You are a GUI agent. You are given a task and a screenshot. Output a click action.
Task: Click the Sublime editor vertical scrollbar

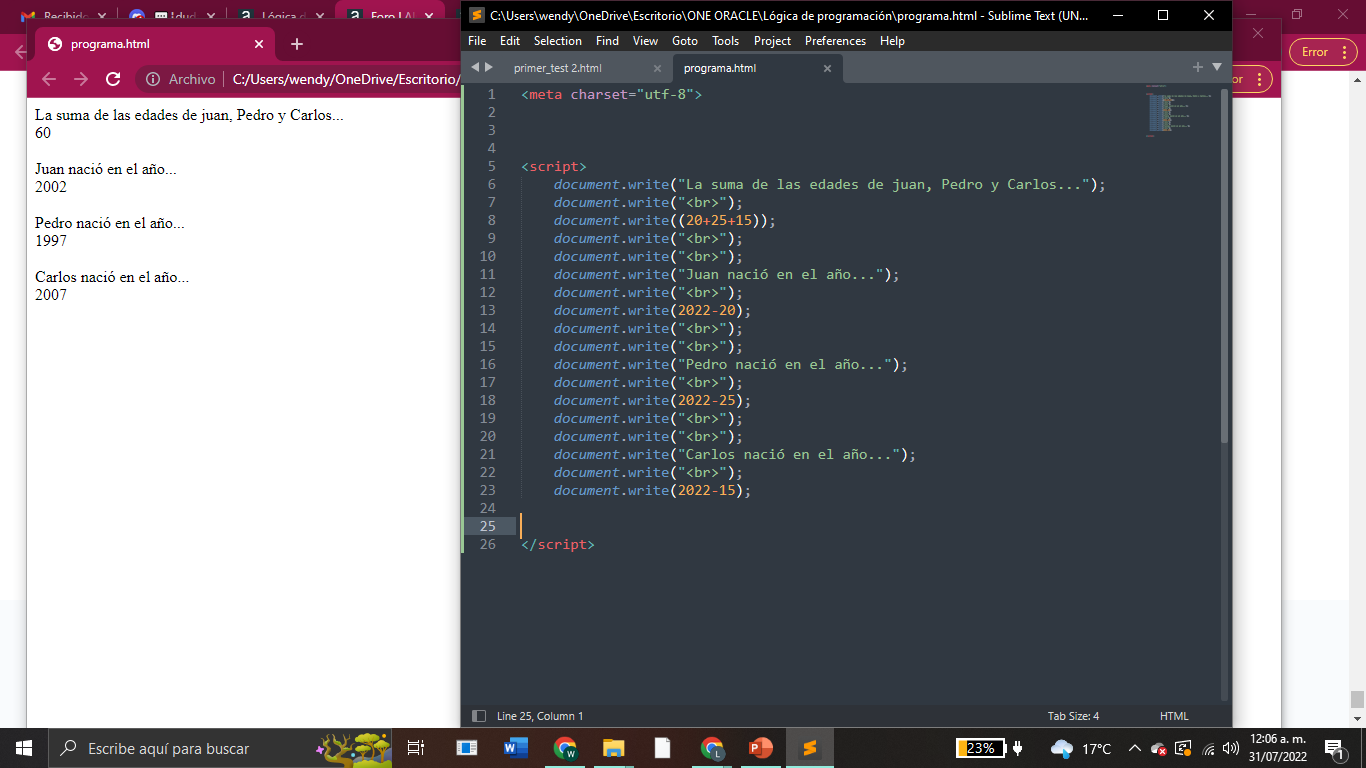click(x=1225, y=265)
